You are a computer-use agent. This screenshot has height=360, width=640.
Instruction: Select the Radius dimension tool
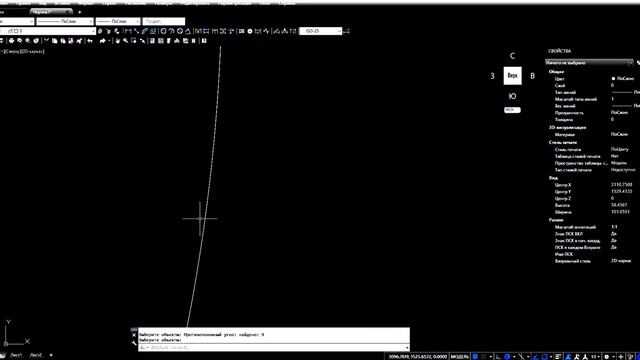pos(163,31)
